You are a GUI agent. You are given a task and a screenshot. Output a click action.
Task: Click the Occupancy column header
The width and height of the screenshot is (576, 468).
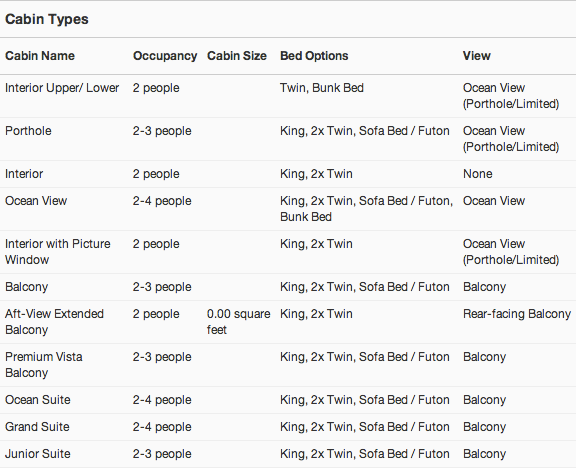pos(165,56)
